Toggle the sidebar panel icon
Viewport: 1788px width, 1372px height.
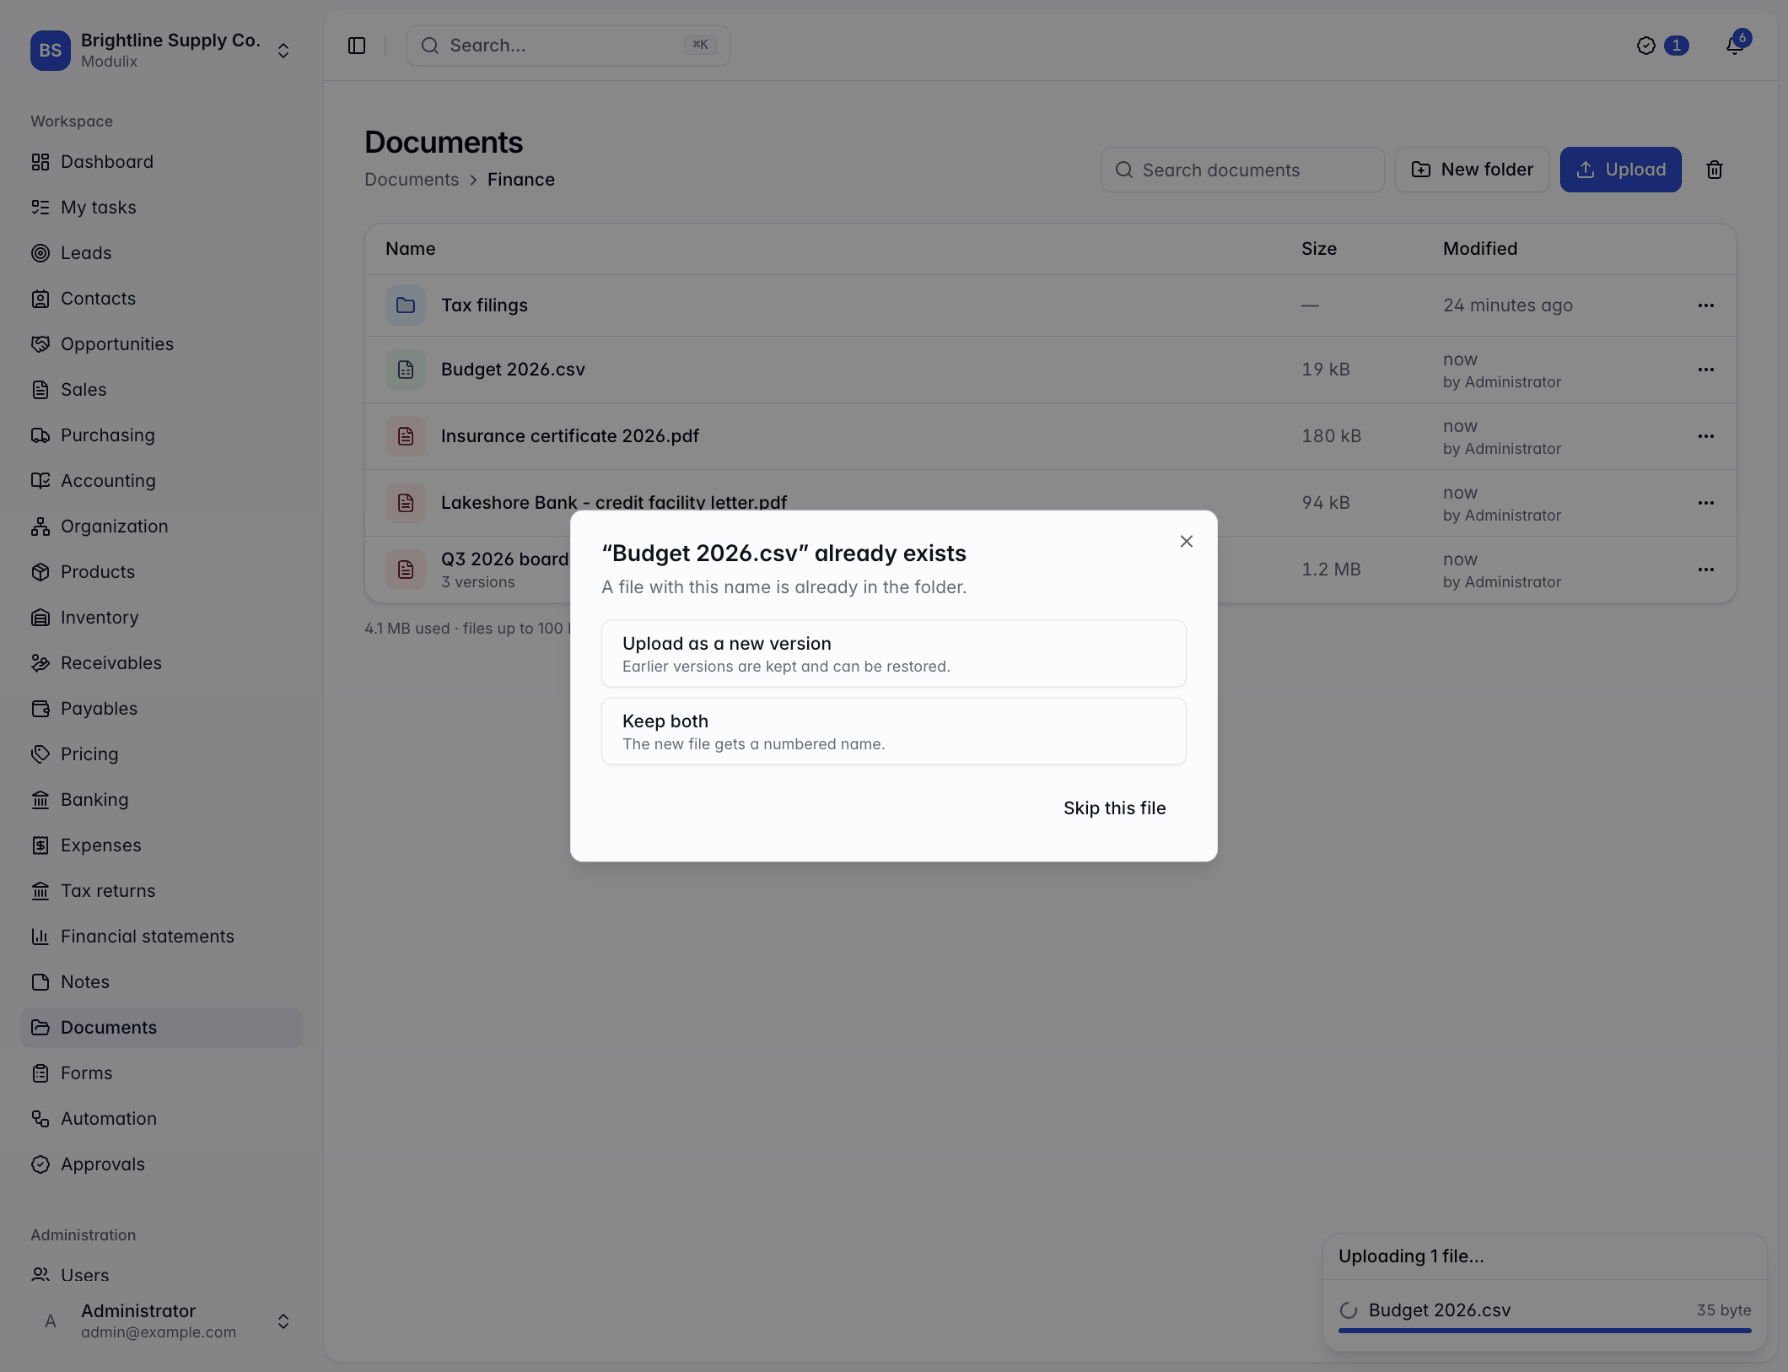[x=356, y=46]
